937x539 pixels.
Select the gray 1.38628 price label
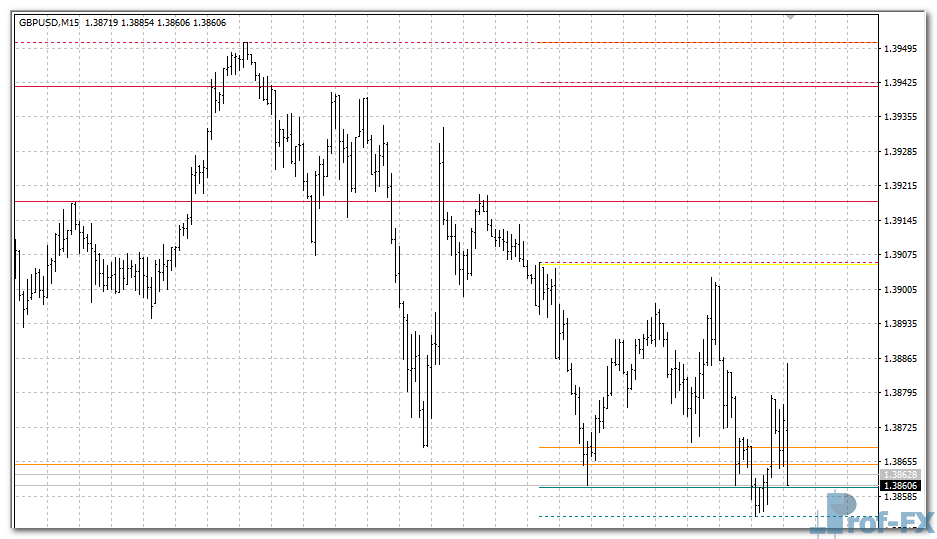pos(900,473)
